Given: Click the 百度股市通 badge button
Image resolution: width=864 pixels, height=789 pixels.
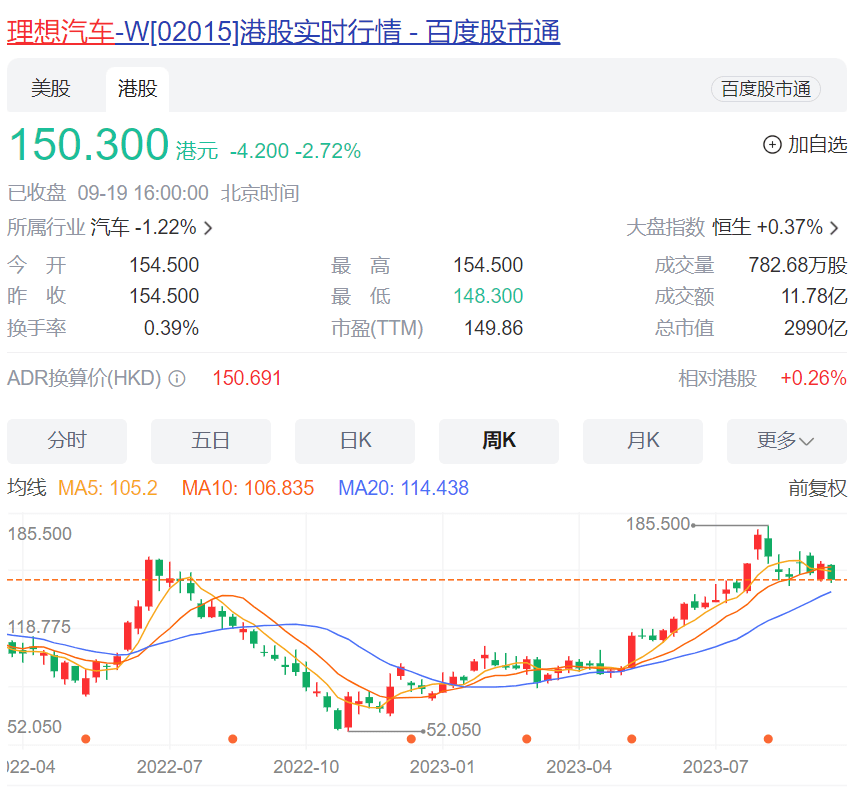Looking at the screenshot, I should [765, 89].
